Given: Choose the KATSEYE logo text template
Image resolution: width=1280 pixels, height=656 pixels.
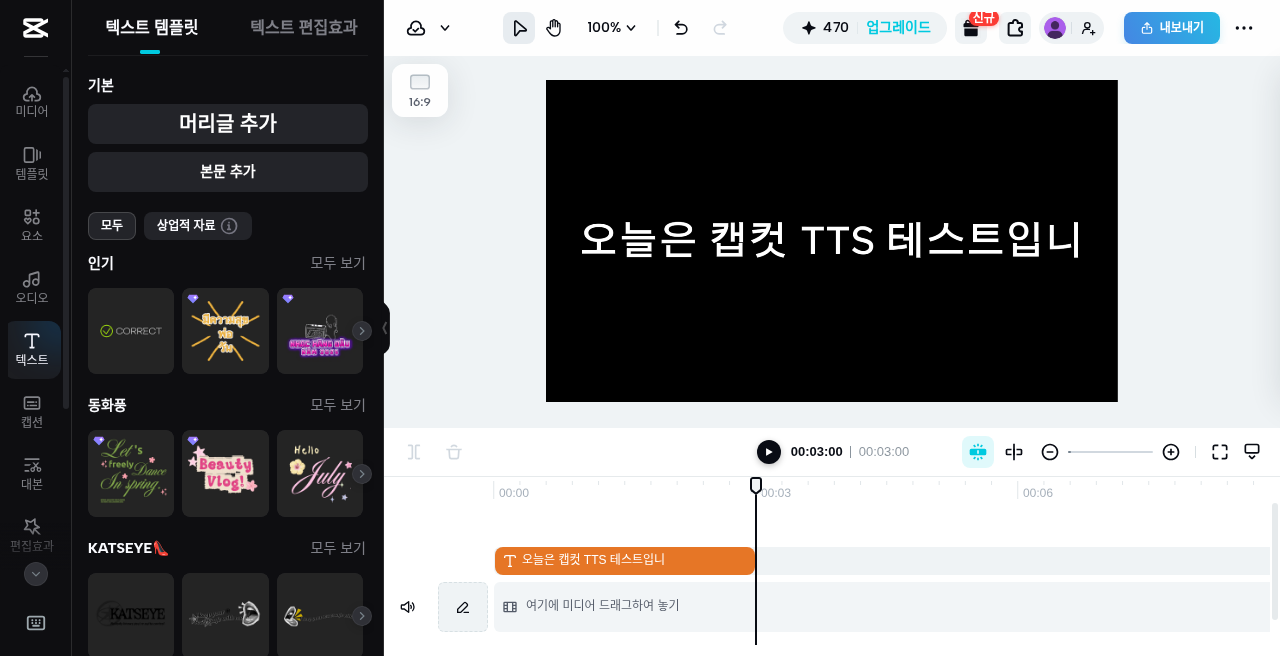Looking at the screenshot, I should pos(131,614).
